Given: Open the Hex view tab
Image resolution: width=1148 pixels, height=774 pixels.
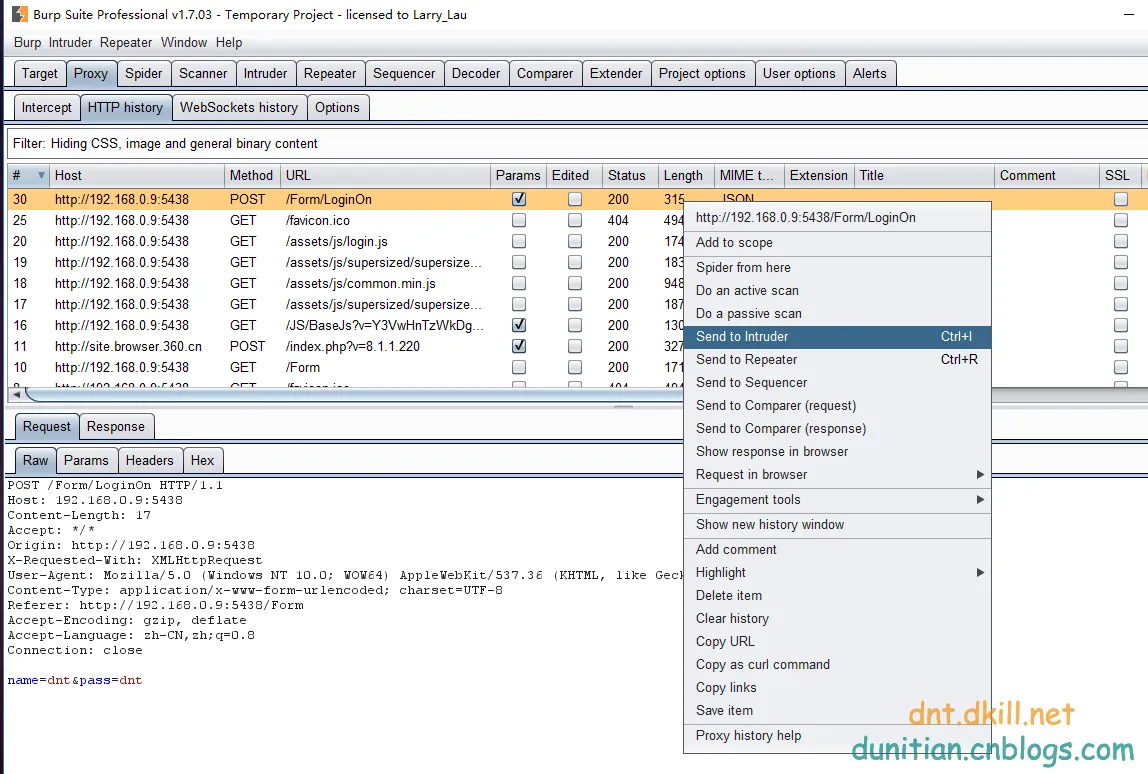Looking at the screenshot, I should coord(202,460).
